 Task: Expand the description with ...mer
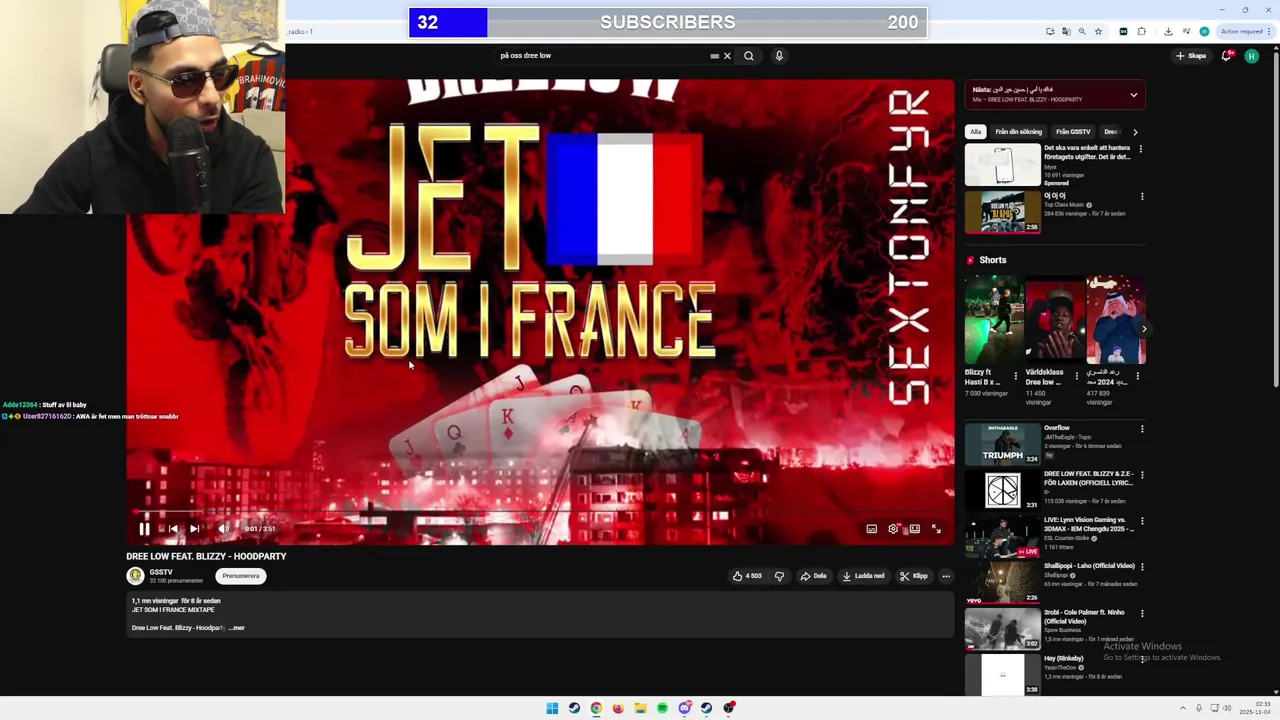coord(237,628)
